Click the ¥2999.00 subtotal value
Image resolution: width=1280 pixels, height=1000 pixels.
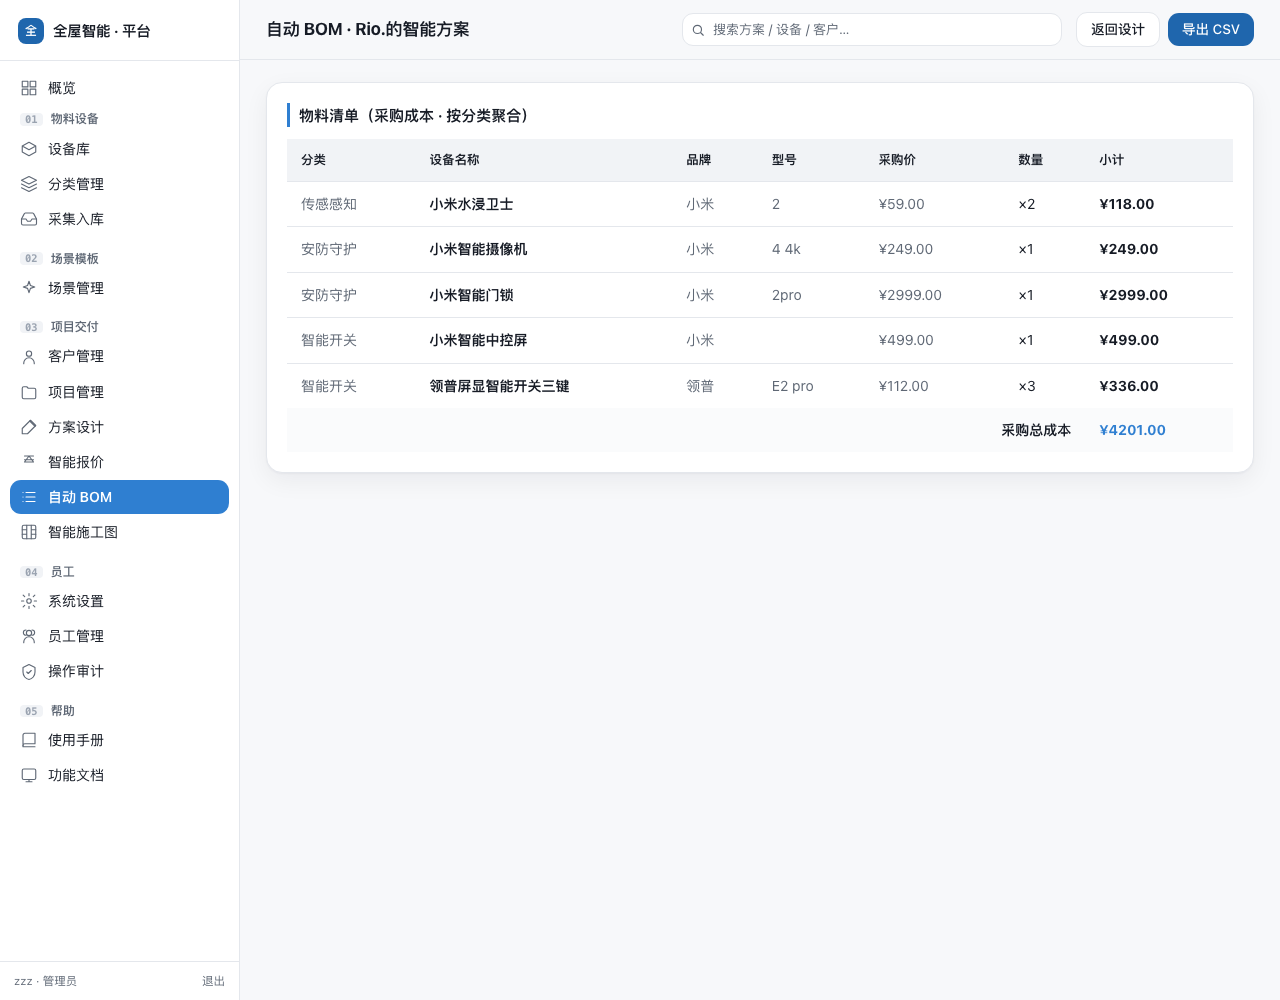tap(1133, 295)
